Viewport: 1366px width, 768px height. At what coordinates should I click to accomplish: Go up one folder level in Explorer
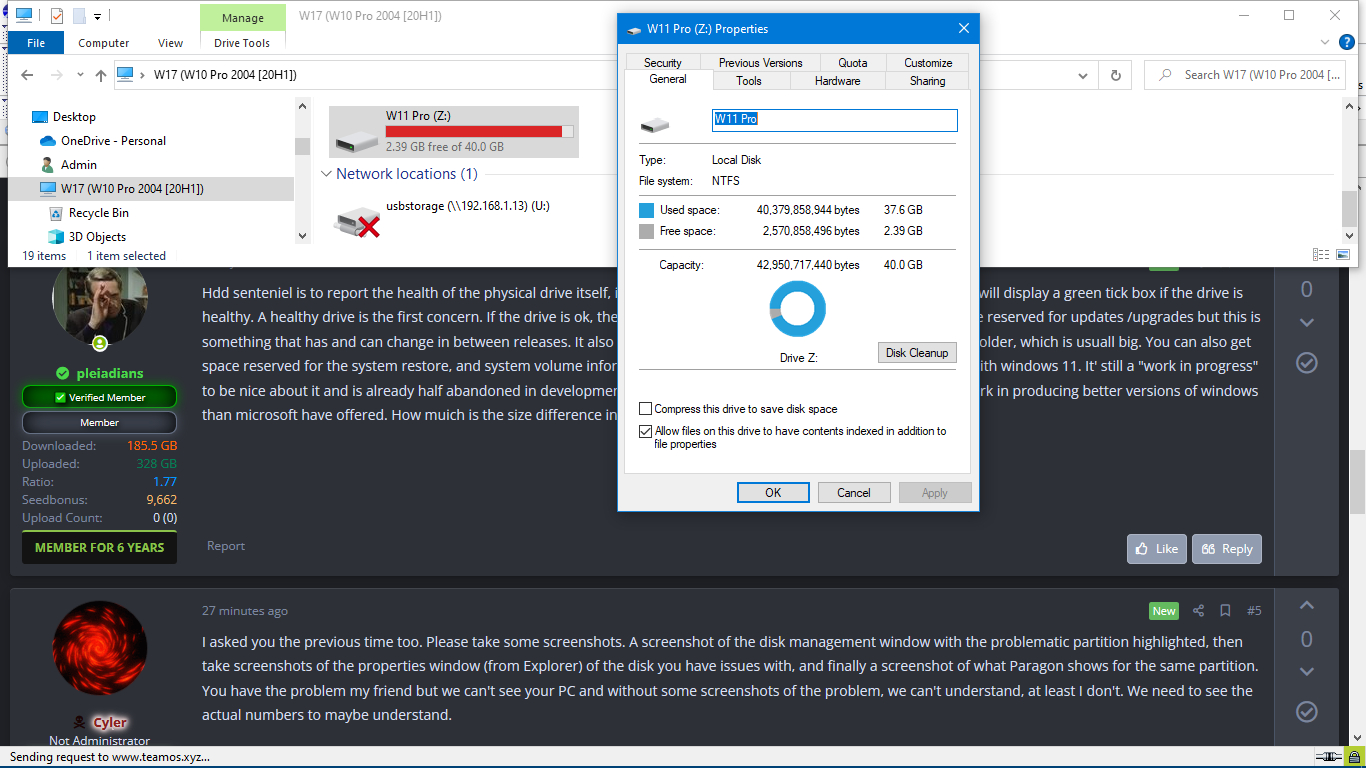(100, 75)
